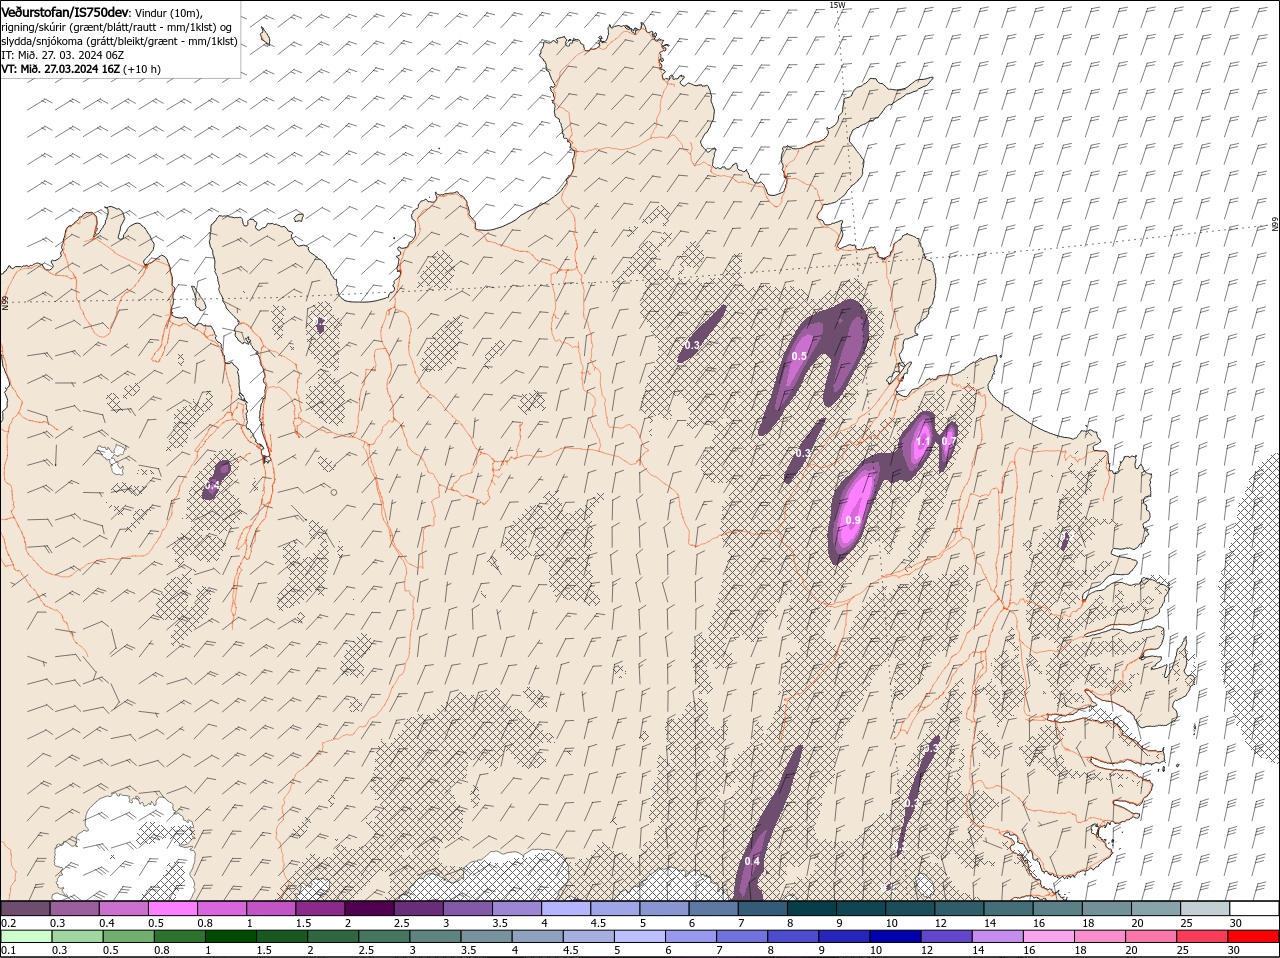Click the upper legend swatch between 9 and 10

[x=860, y=908]
